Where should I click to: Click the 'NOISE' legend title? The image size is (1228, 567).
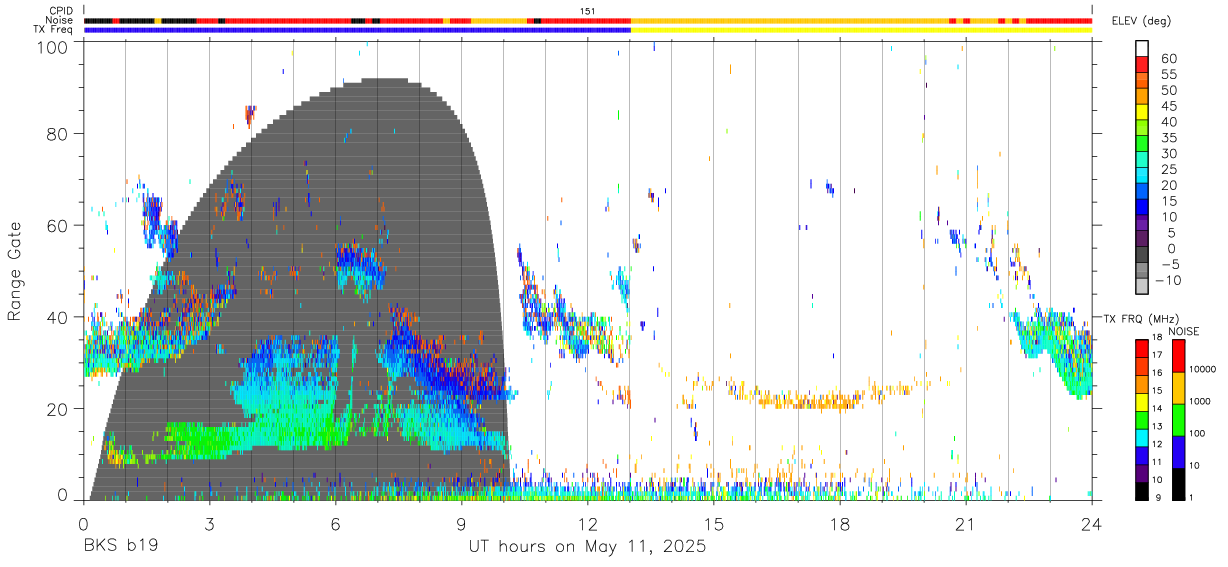pyautogui.click(x=1186, y=331)
